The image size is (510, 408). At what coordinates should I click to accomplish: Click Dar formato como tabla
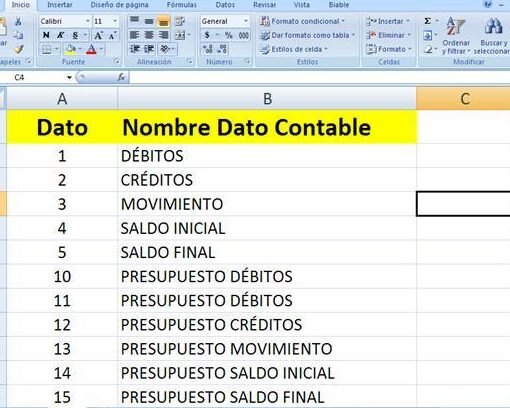pyautogui.click(x=307, y=35)
